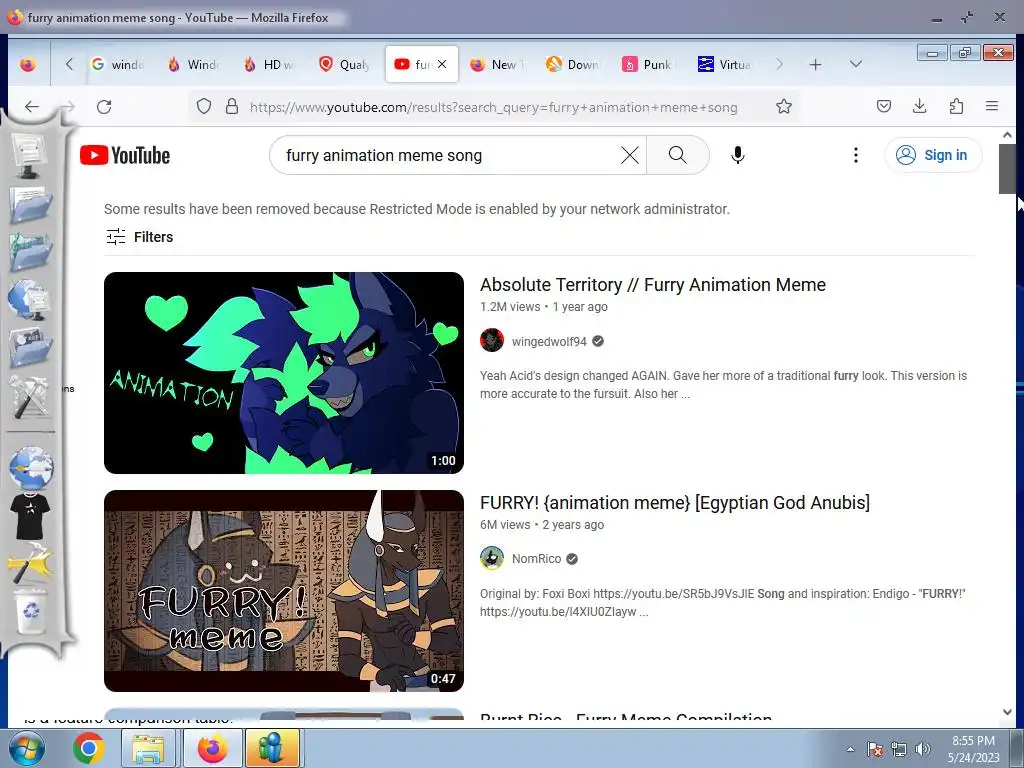
Task: Open 'Absolute Territory // Furry Animation Meme' title
Action: 652,285
